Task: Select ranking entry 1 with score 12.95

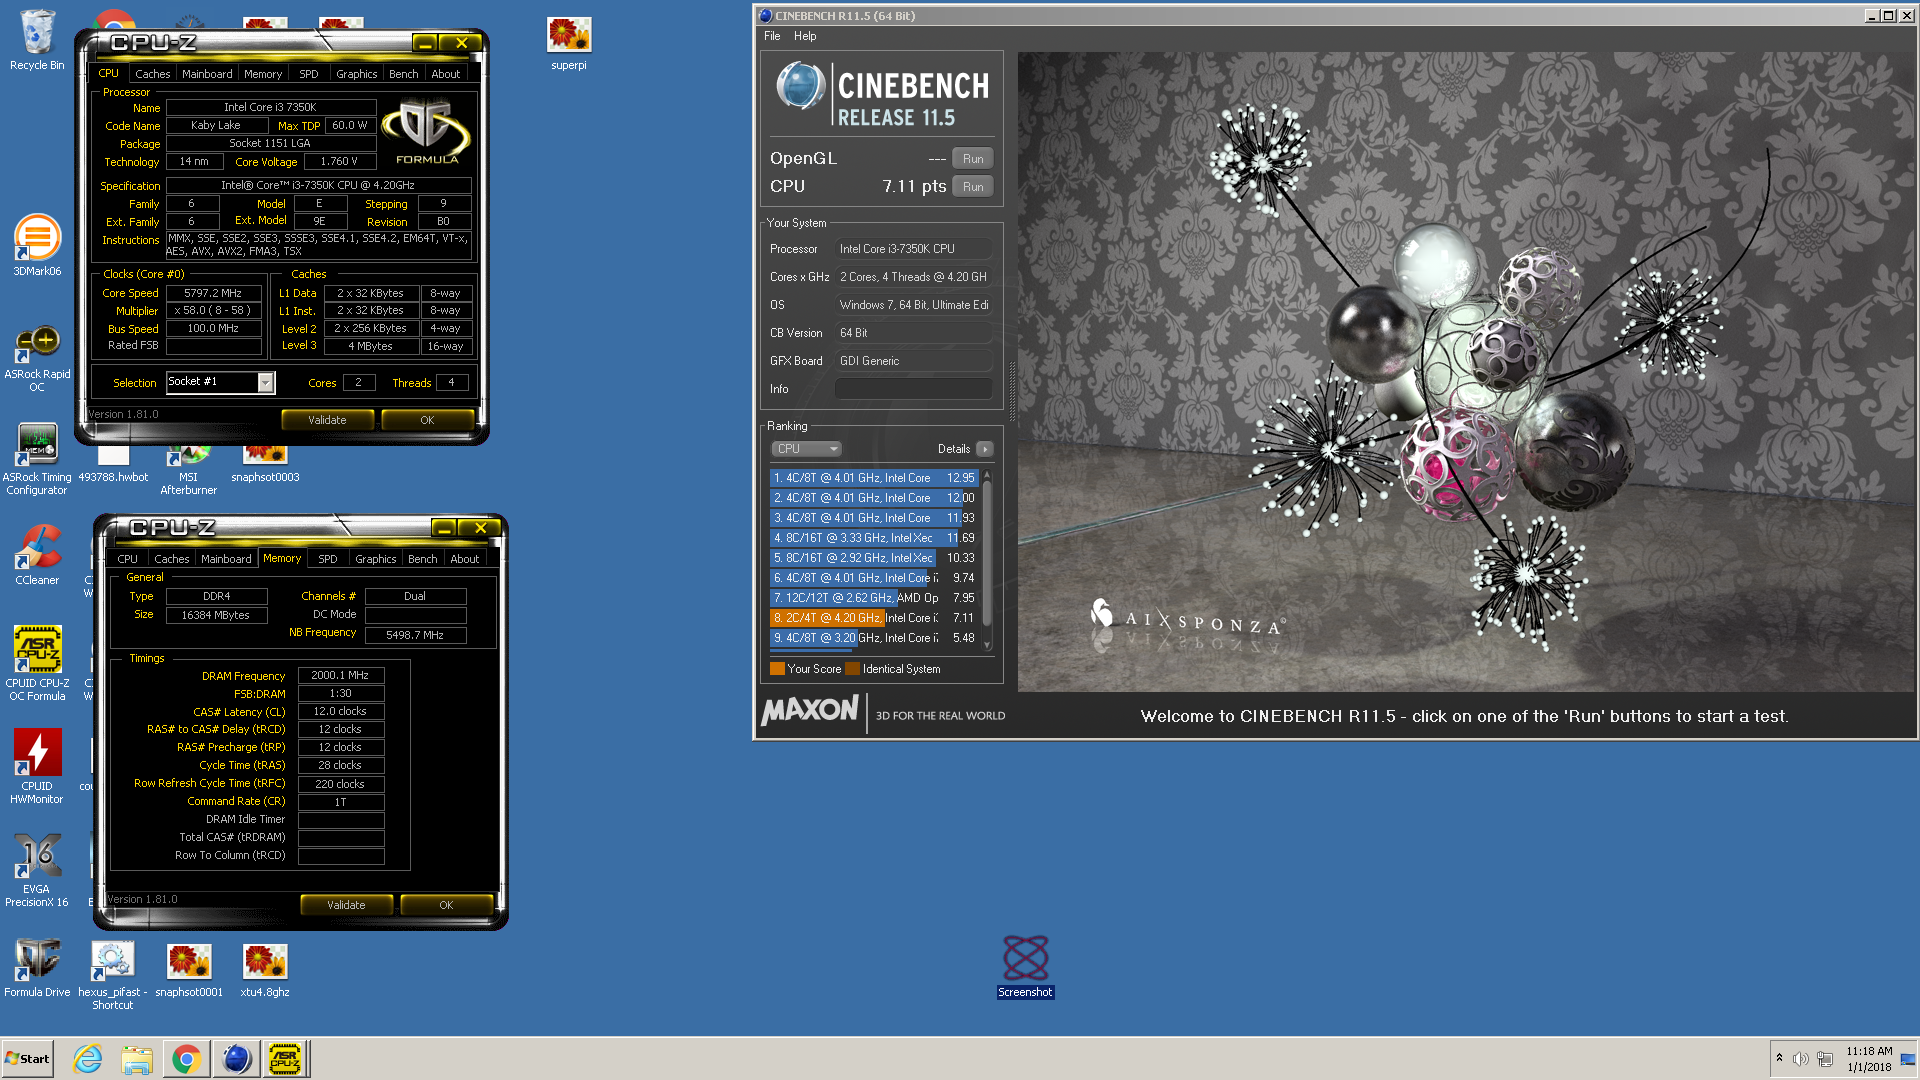Action: [875, 478]
